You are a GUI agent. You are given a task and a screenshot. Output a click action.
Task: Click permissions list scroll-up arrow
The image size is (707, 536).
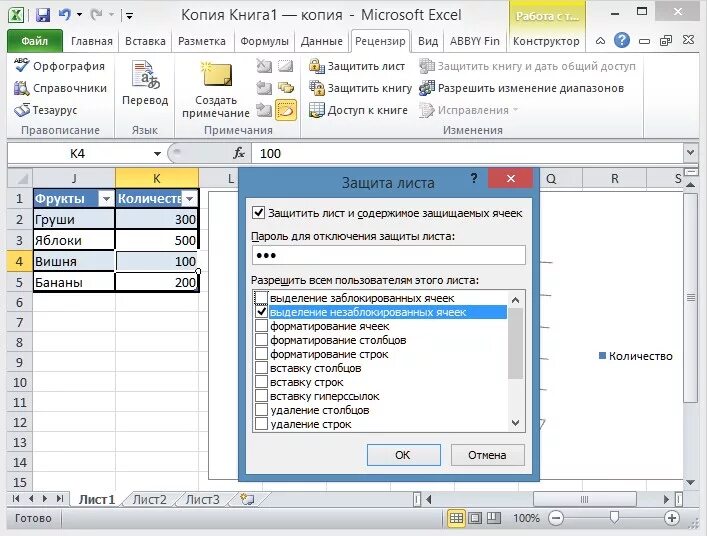point(515,300)
